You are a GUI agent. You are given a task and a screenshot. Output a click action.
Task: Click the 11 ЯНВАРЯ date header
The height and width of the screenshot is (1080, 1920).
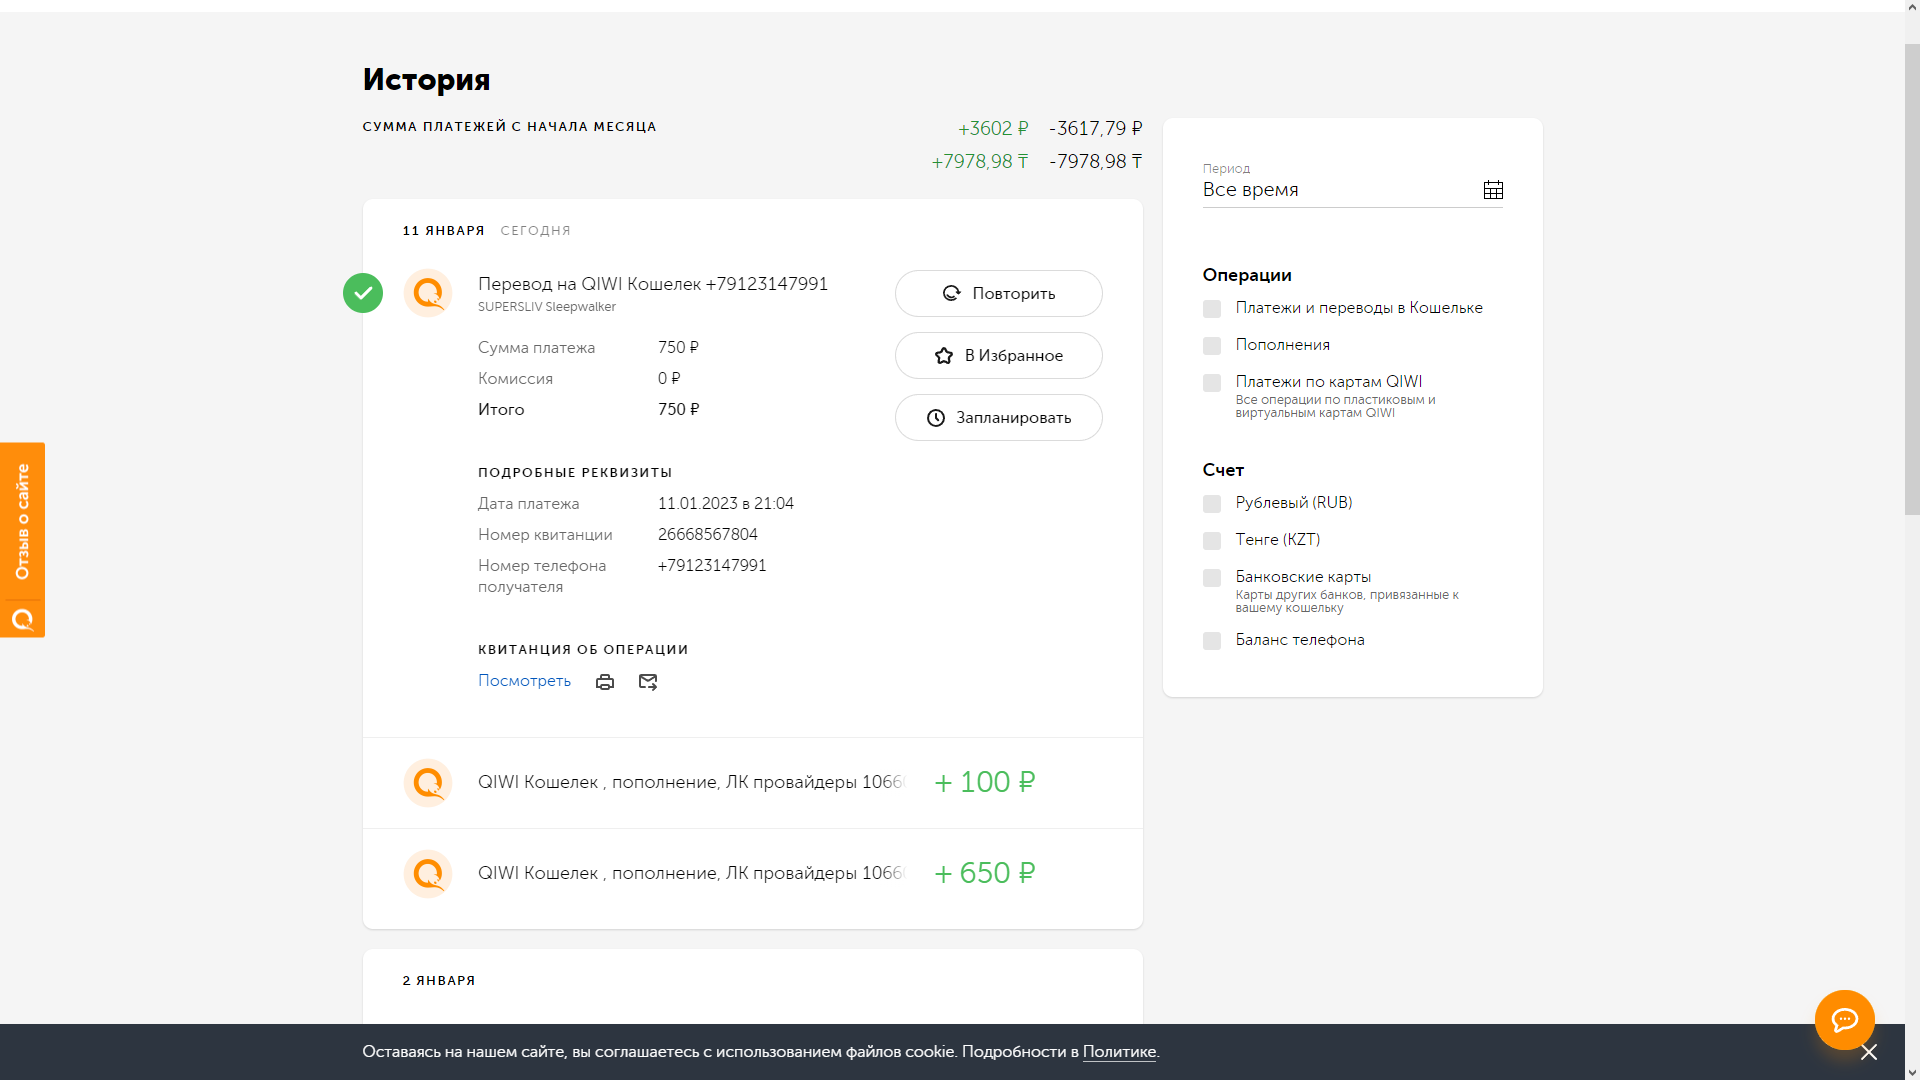[x=444, y=231]
